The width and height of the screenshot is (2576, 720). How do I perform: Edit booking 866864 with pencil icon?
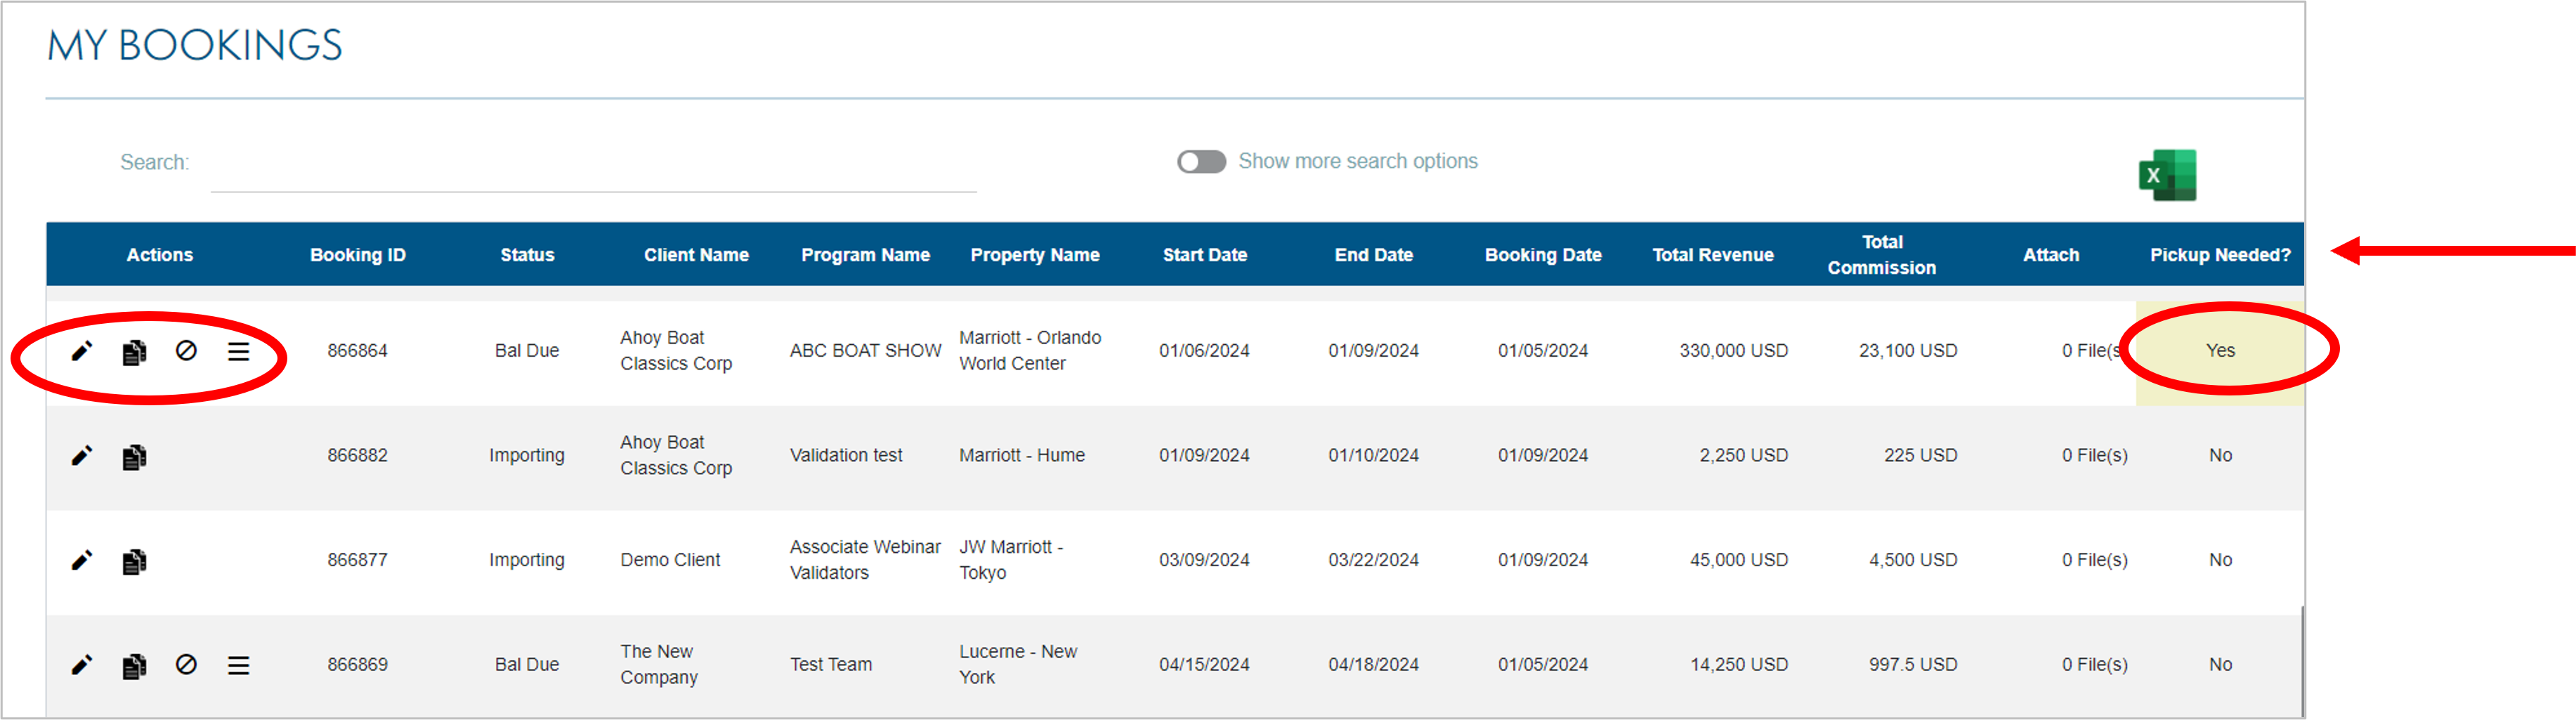pos(82,351)
